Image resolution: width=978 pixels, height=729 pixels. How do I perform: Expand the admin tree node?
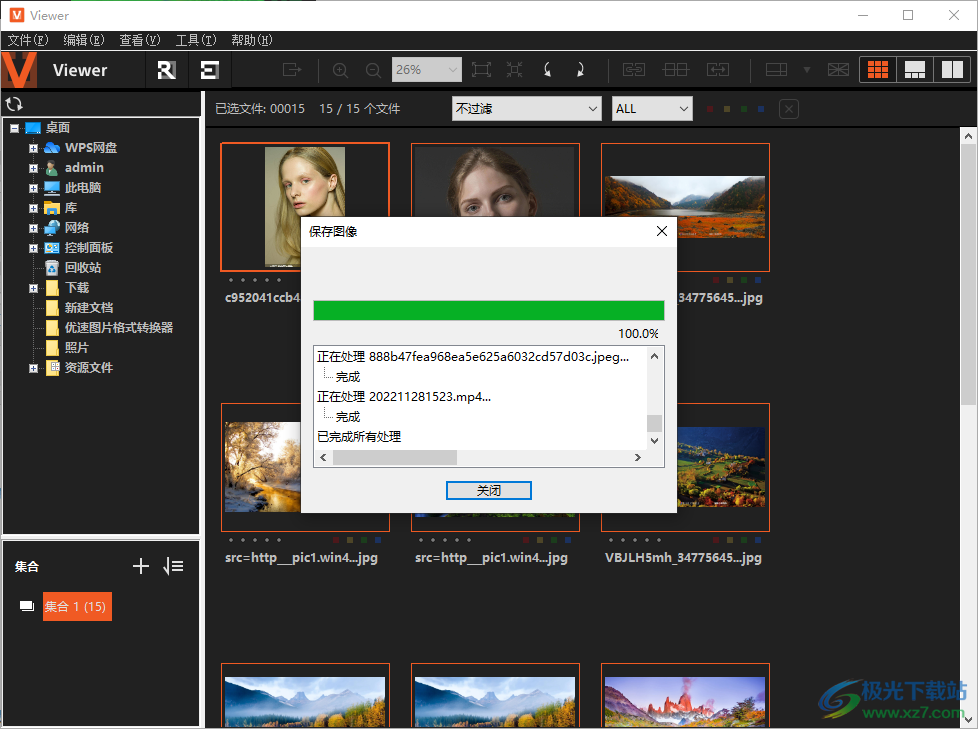coord(34,168)
